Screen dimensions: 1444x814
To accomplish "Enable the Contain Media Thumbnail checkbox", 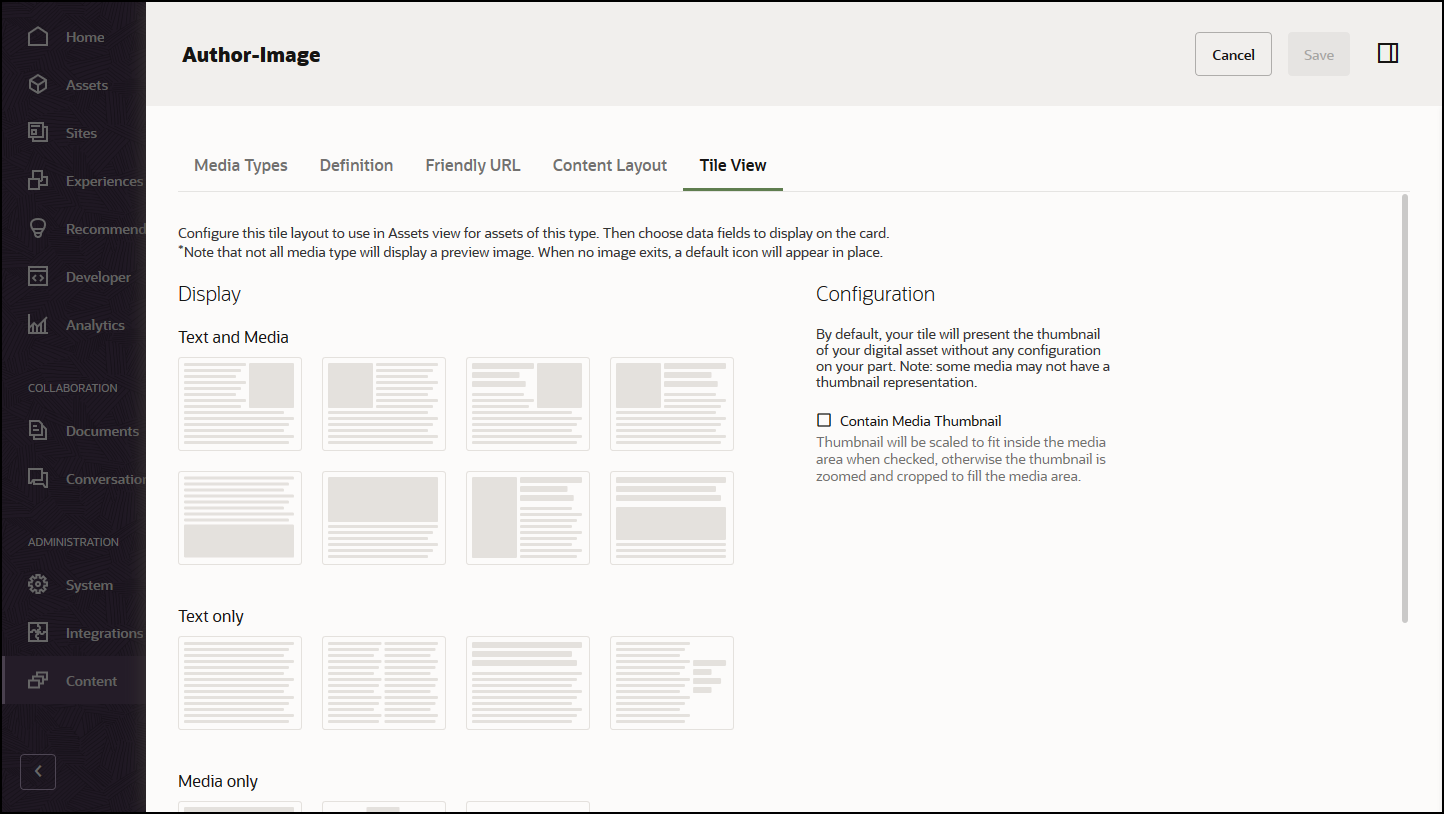I will pos(824,421).
